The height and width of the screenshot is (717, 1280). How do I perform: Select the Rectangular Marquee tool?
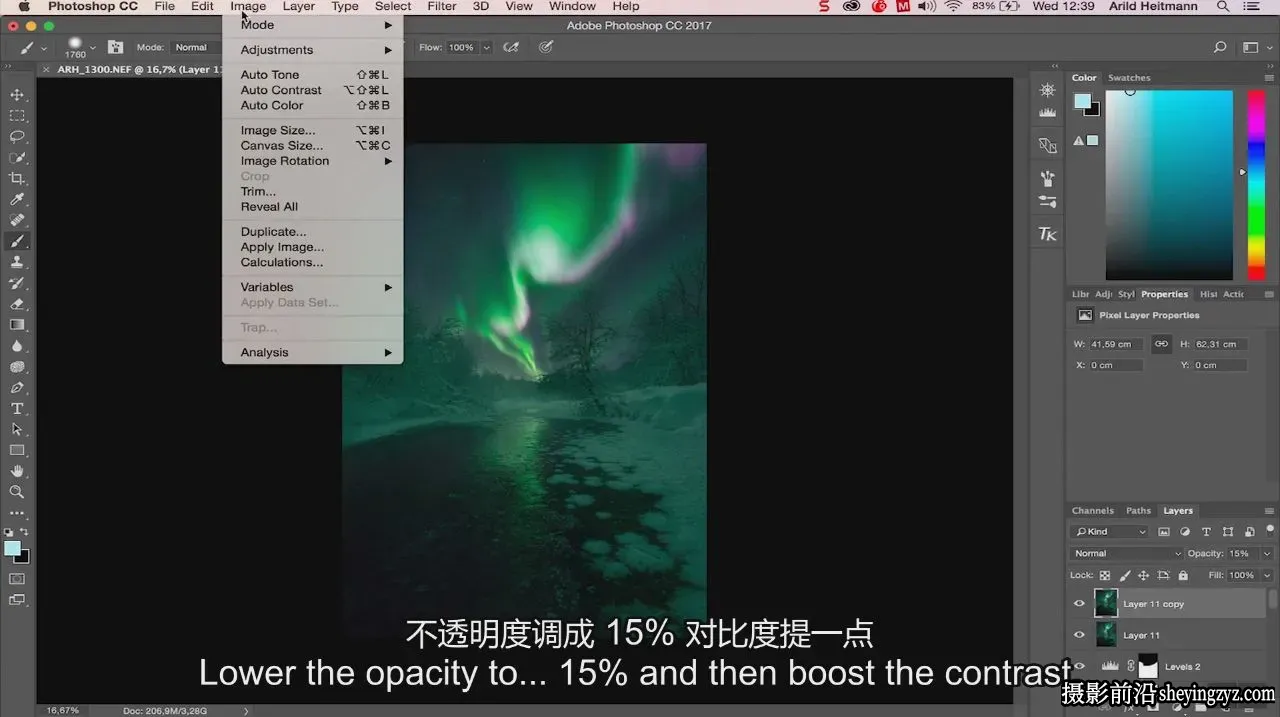click(x=17, y=116)
